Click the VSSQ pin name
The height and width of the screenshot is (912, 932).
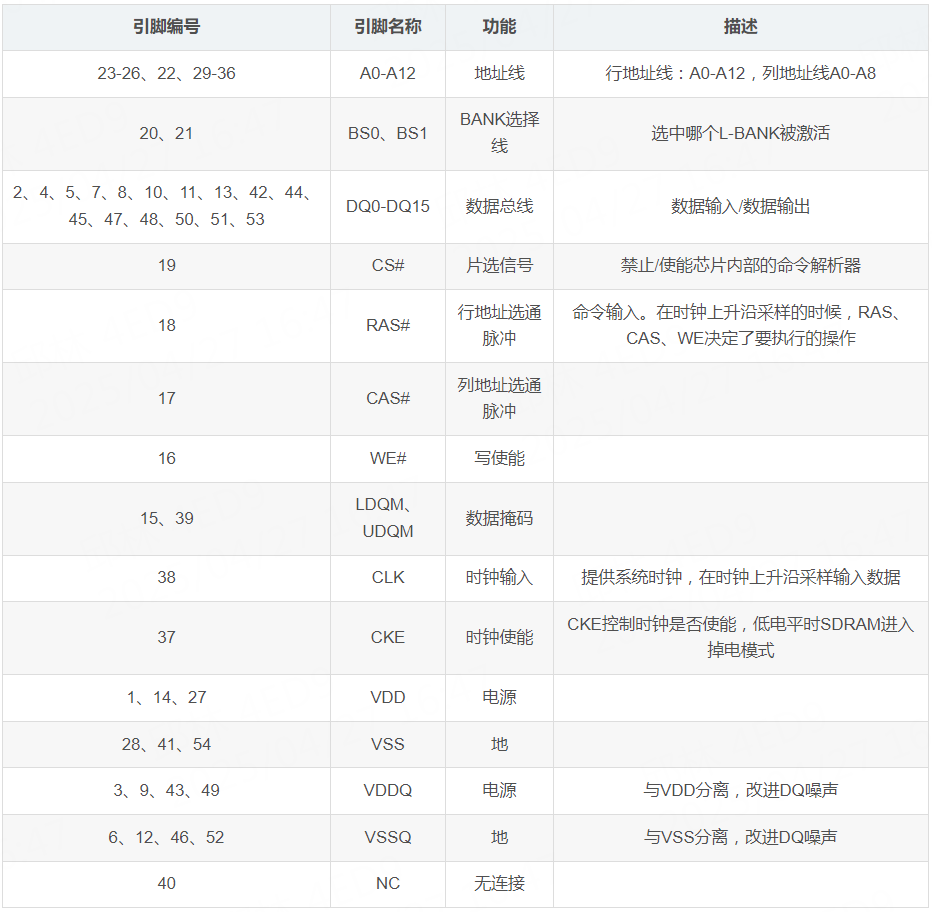(388, 838)
